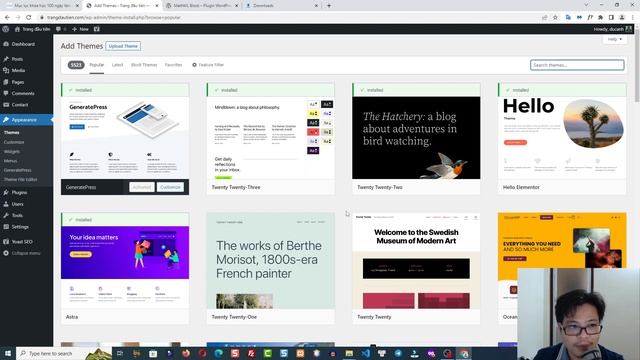640x360 pixels.
Task: Open the Howdy, docanh account menu
Action: (x=613, y=29)
